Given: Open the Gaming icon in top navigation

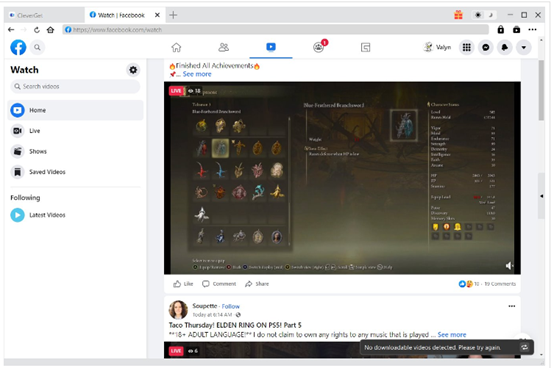Looking at the screenshot, I should pyautogui.click(x=365, y=47).
